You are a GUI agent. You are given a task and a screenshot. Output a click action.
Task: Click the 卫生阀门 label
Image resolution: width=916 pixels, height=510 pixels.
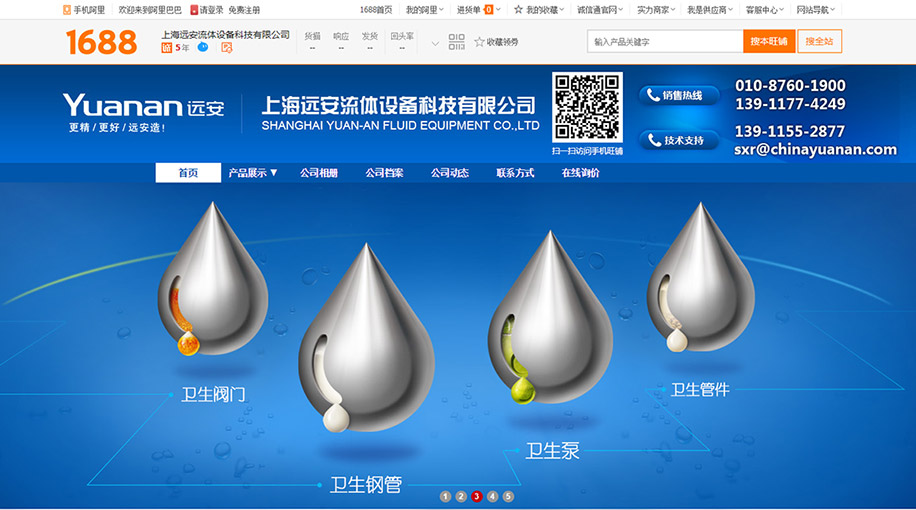pyautogui.click(x=213, y=395)
